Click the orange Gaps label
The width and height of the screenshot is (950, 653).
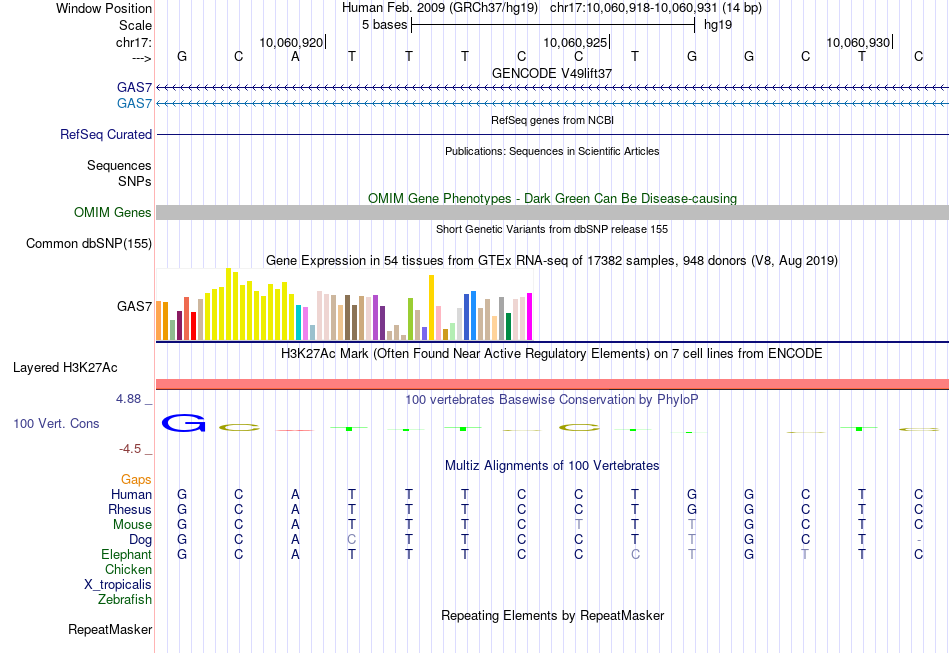[x=136, y=480]
